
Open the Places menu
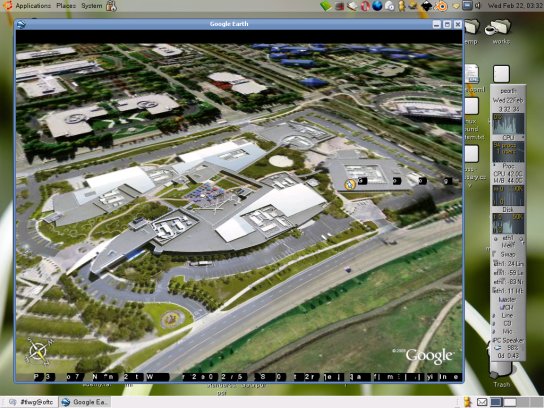pos(66,6)
